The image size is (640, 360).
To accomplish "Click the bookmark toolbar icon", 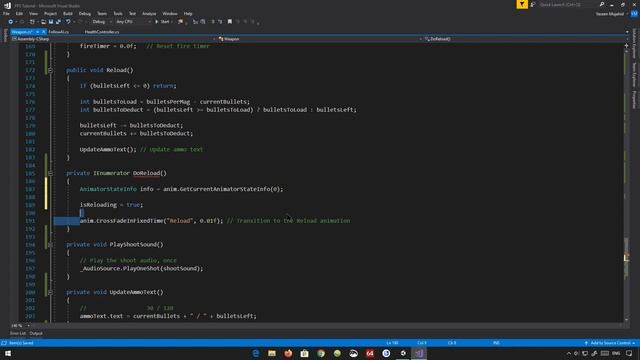I will (230, 22).
